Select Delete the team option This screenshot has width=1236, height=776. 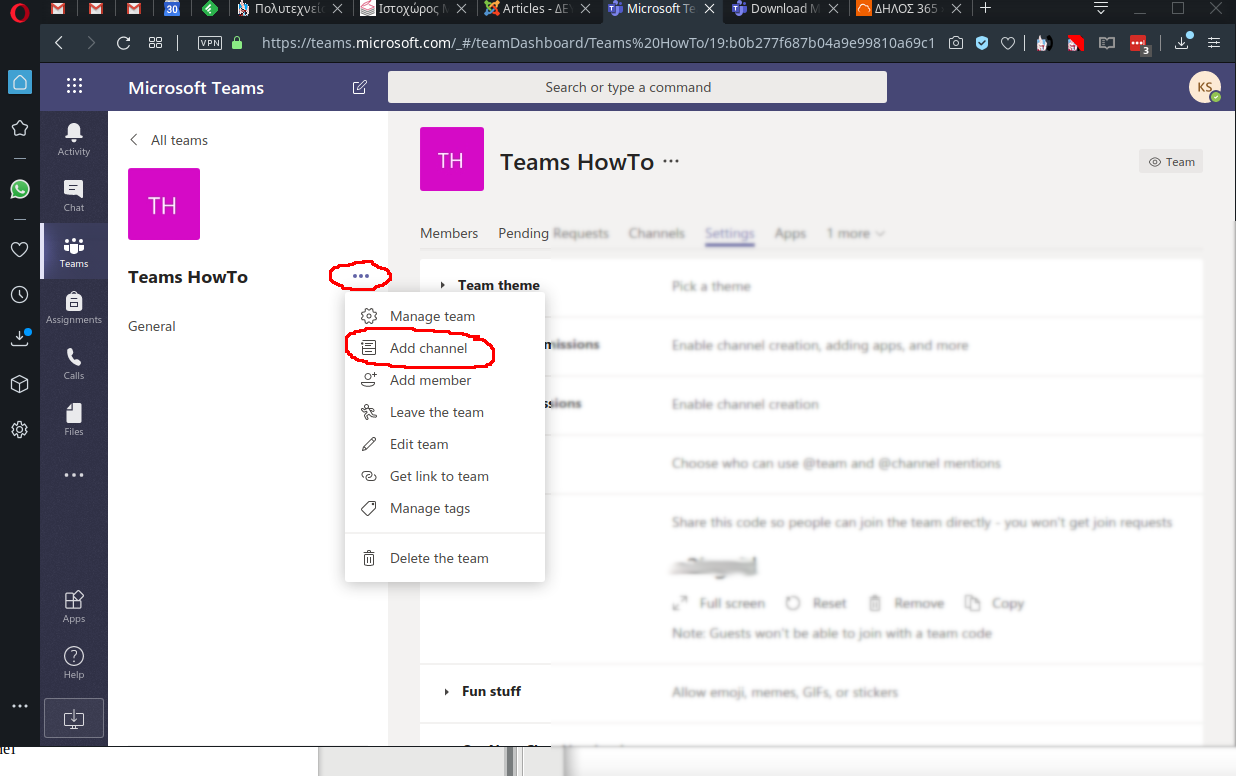[439, 558]
